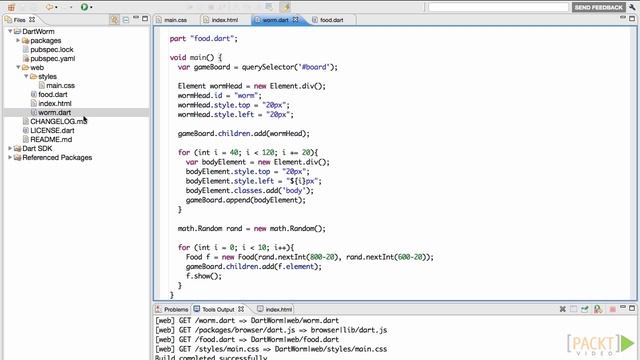Switch to index.html tab in bottom panel

coord(275,309)
